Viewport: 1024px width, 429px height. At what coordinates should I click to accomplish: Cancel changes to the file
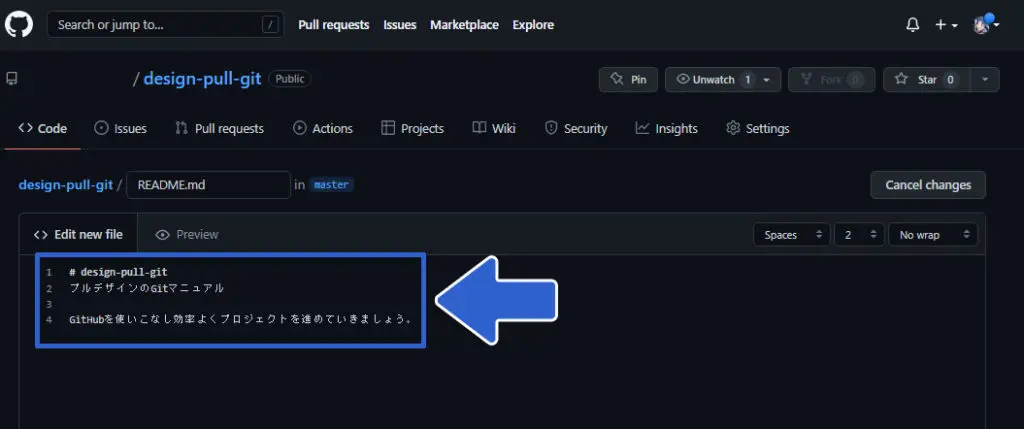(928, 185)
